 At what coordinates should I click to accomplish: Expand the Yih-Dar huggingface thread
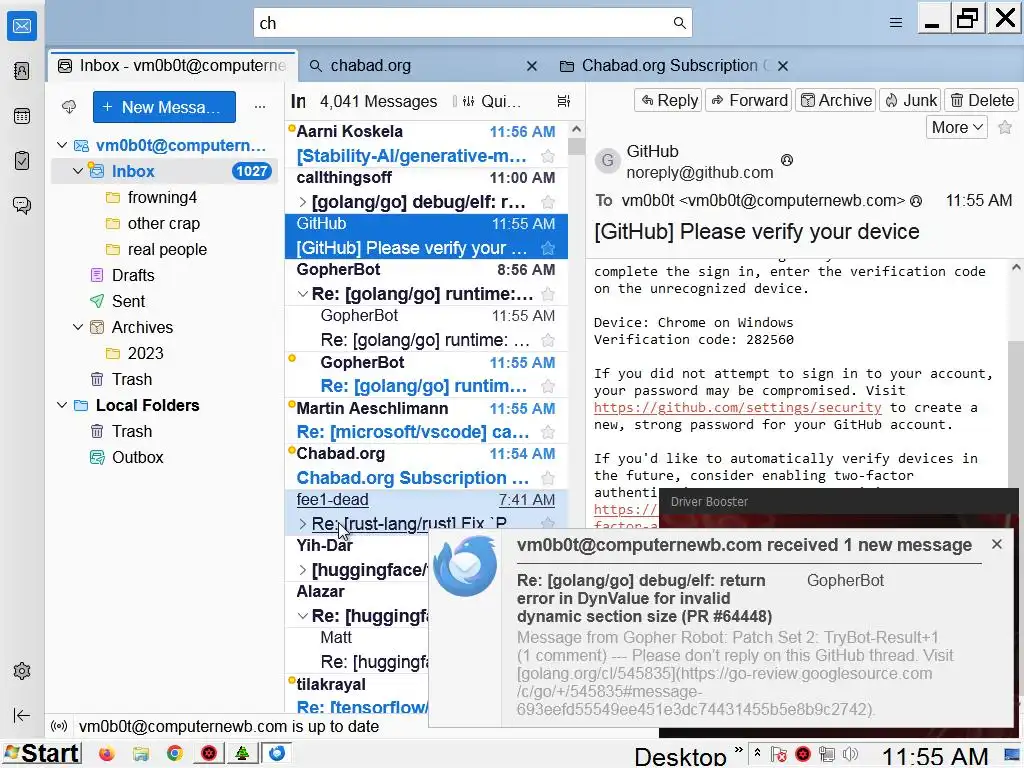(x=302, y=570)
